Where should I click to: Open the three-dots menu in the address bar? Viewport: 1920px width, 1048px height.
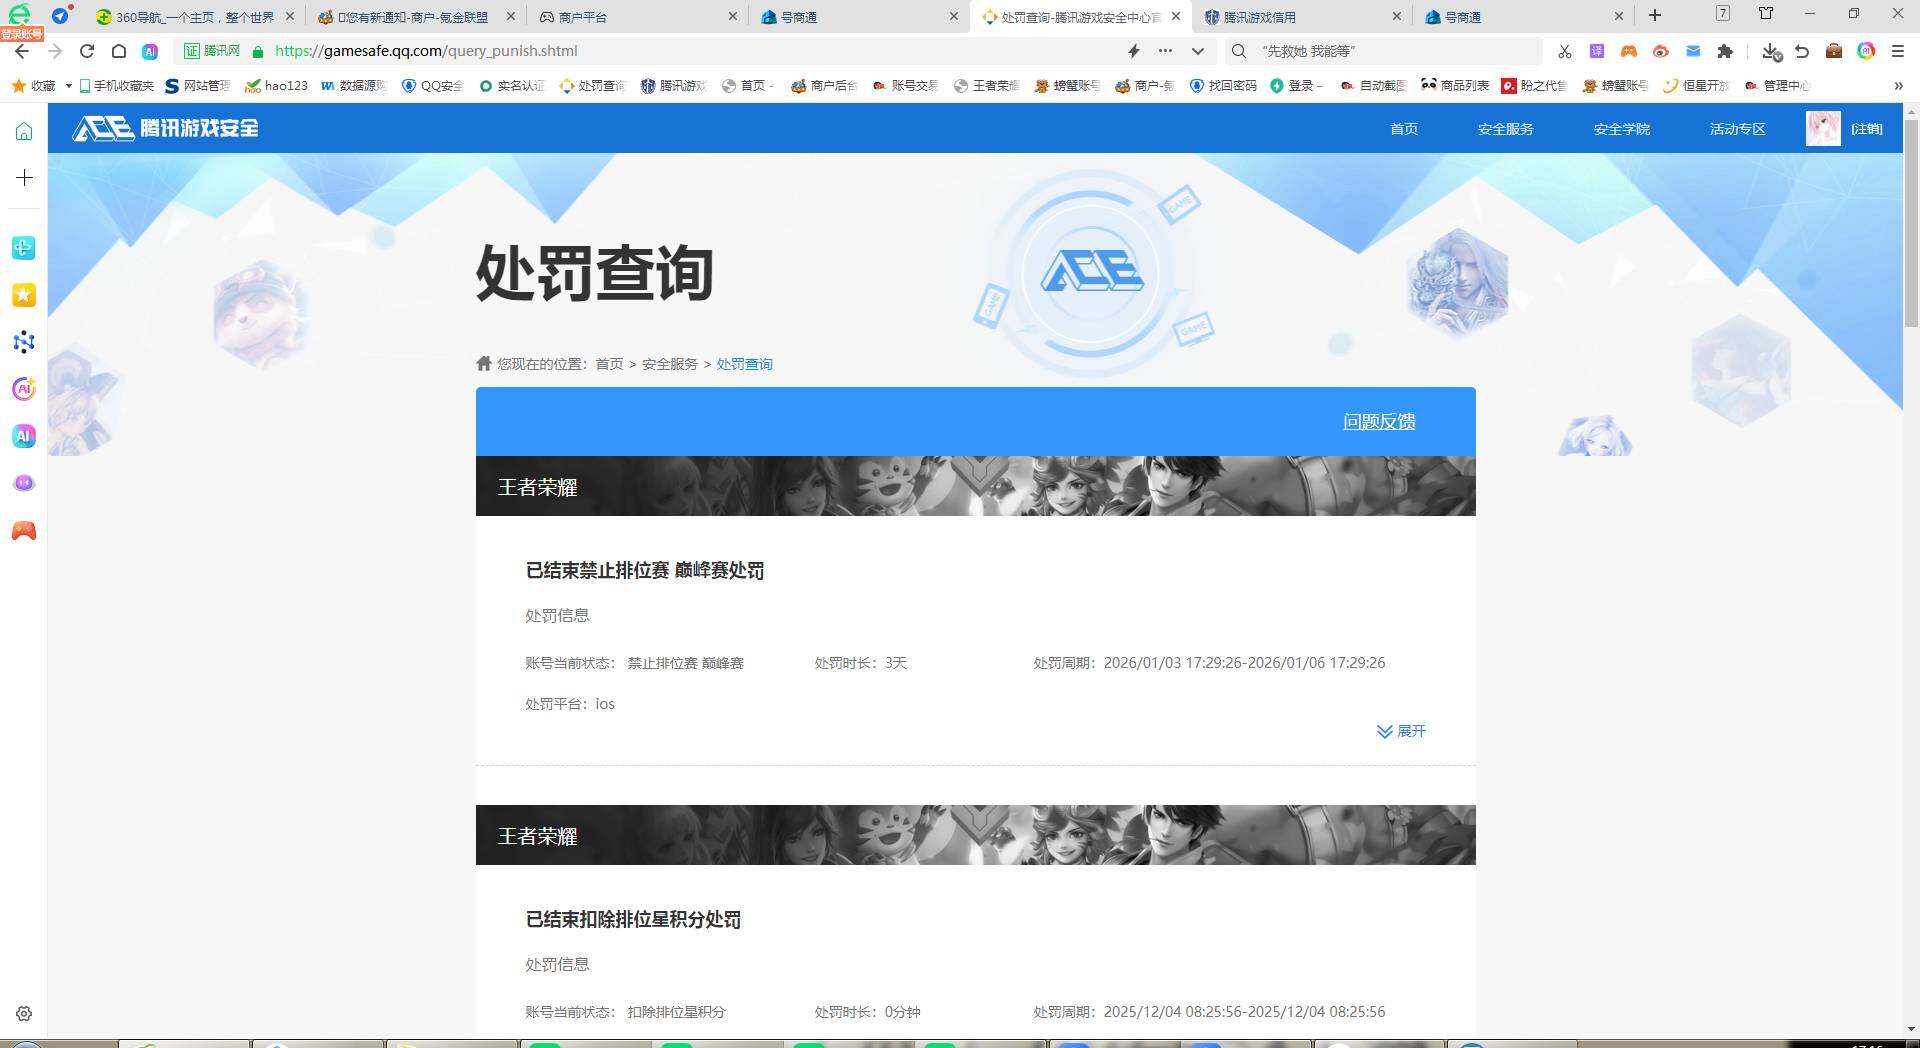click(x=1165, y=51)
